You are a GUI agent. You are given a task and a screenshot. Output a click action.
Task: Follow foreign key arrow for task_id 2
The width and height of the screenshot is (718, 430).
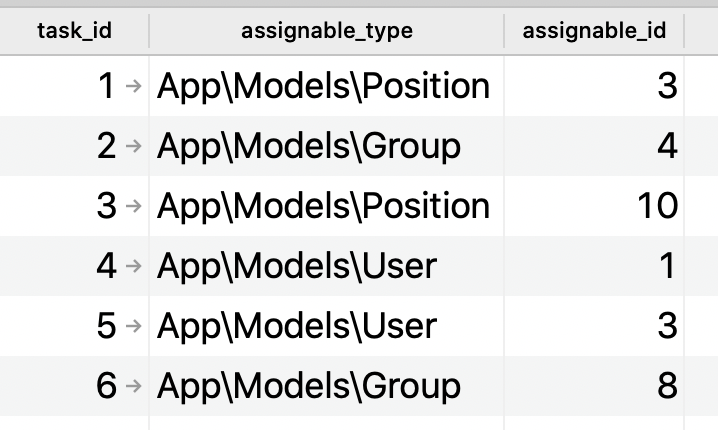click(x=133, y=146)
